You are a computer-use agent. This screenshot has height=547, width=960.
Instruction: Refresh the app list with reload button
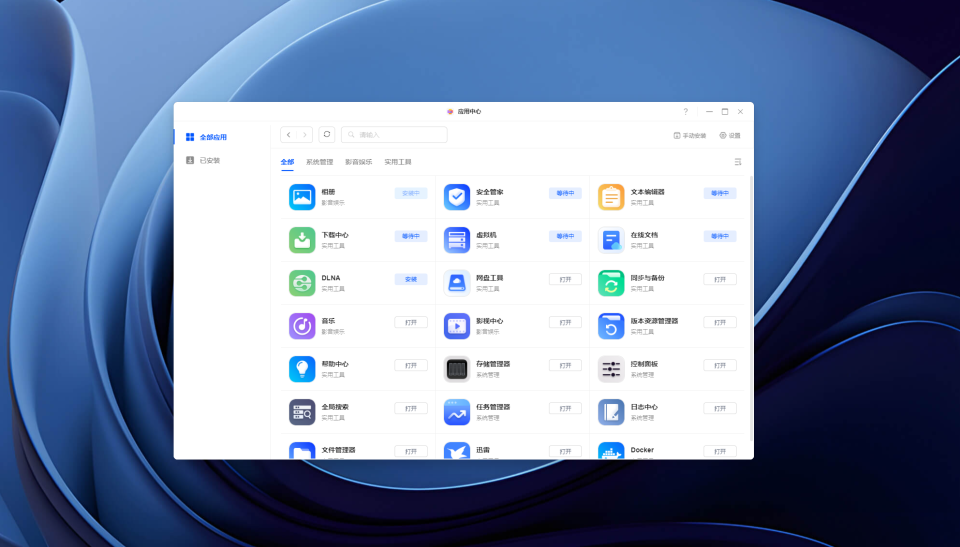pyautogui.click(x=327, y=135)
